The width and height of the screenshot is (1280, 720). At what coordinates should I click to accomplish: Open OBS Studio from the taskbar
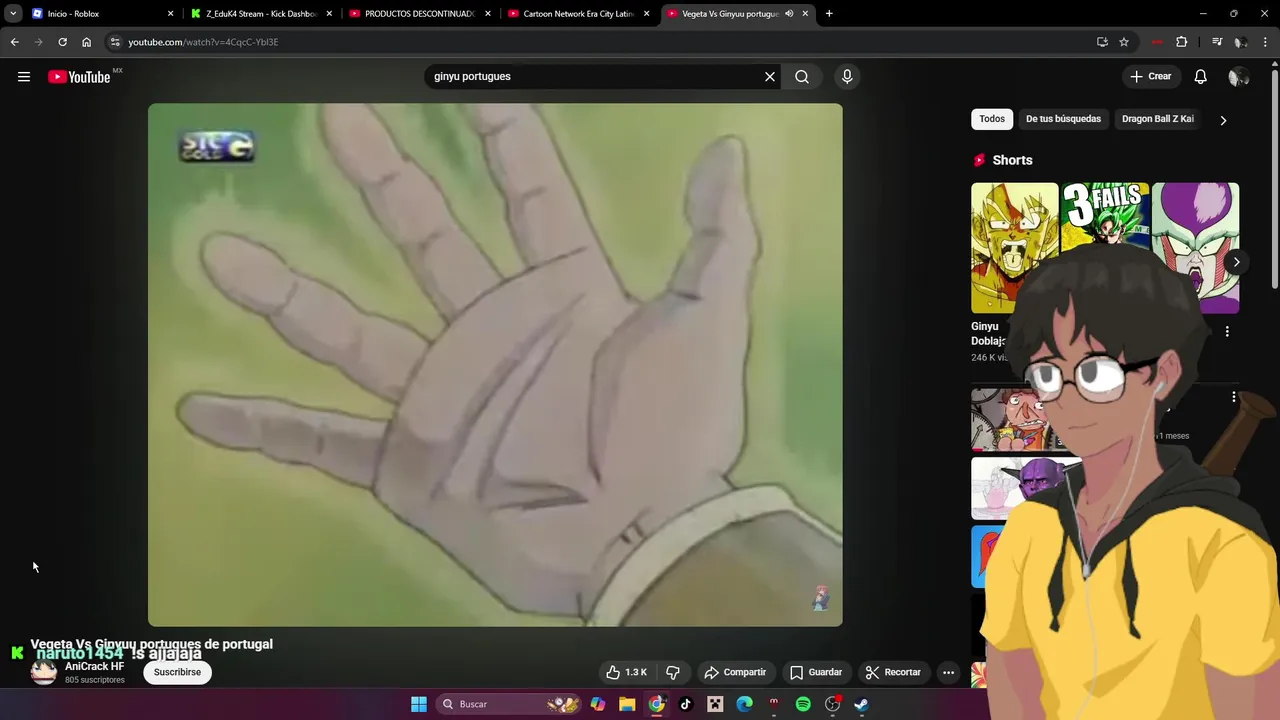(x=832, y=704)
